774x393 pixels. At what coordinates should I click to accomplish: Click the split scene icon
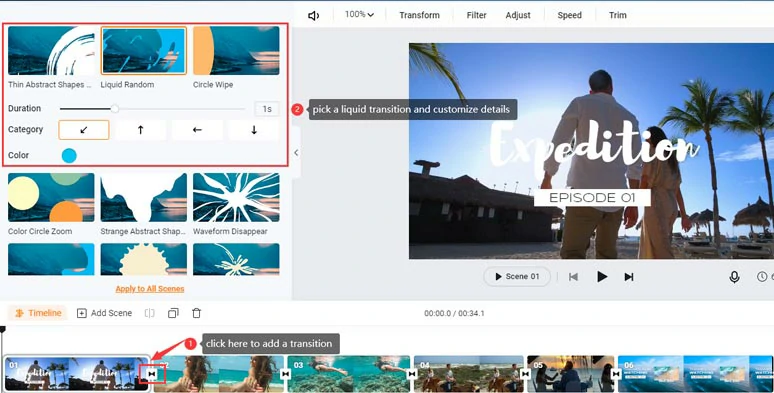(150, 313)
